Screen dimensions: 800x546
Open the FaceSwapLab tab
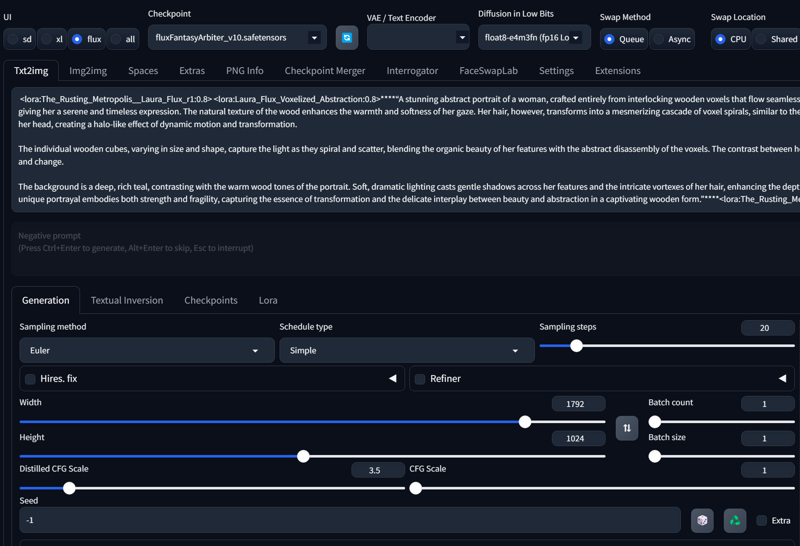pos(488,71)
